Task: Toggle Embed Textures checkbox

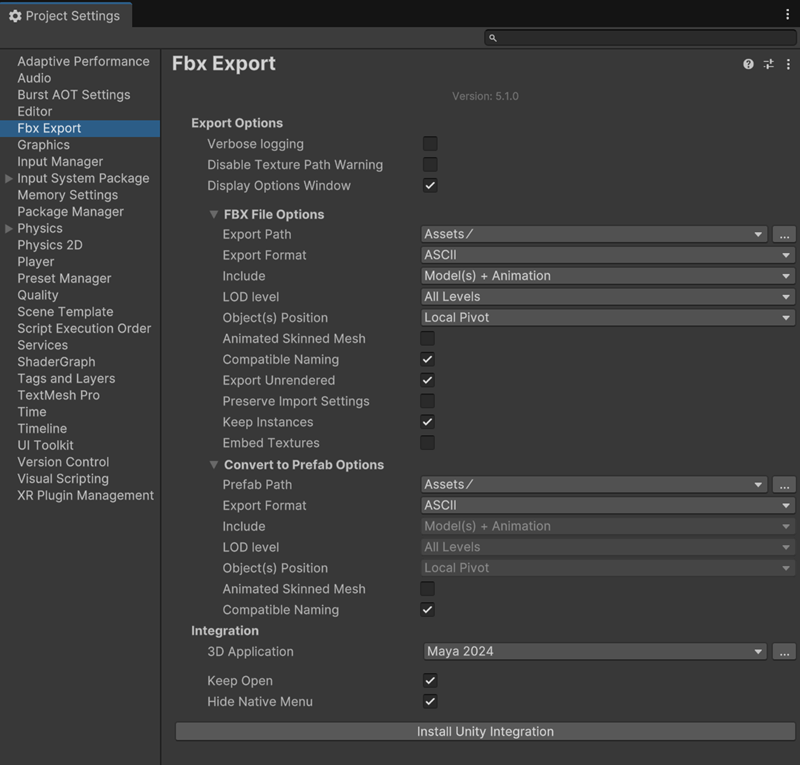Action: 427,443
